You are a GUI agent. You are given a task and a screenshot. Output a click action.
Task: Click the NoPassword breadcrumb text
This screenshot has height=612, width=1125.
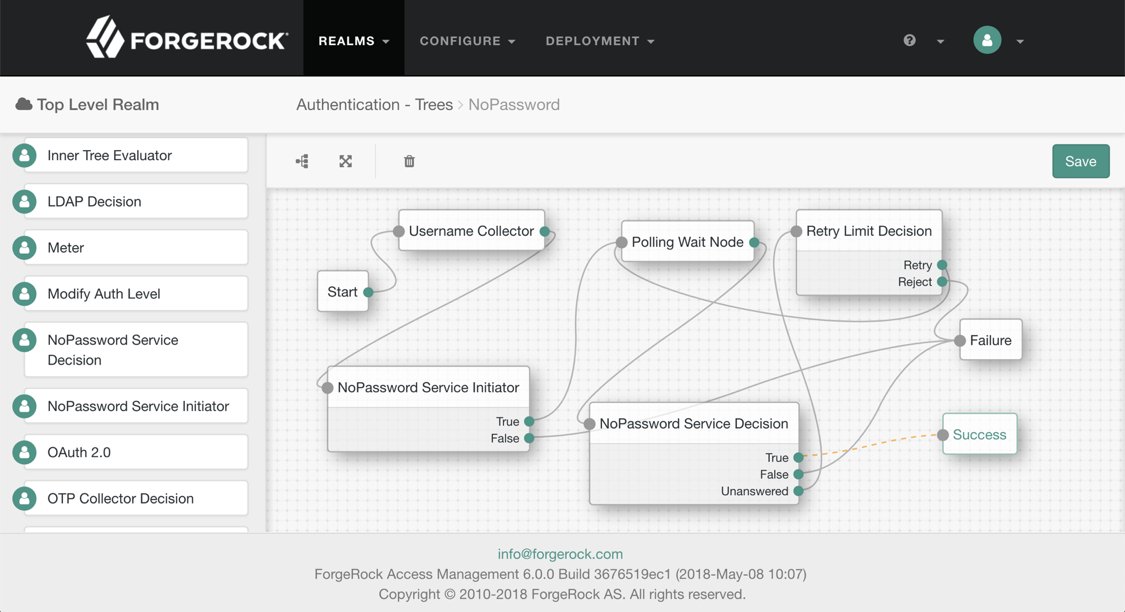pos(514,105)
